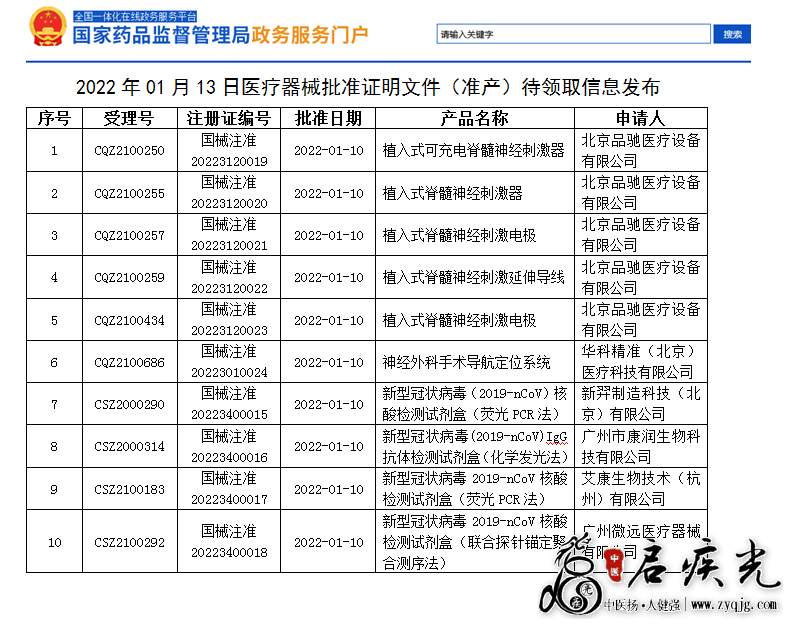Click the 国家药品监督管理局政务服务门户 site title
This screenshot has height=624, width=788.
(221, 35)
